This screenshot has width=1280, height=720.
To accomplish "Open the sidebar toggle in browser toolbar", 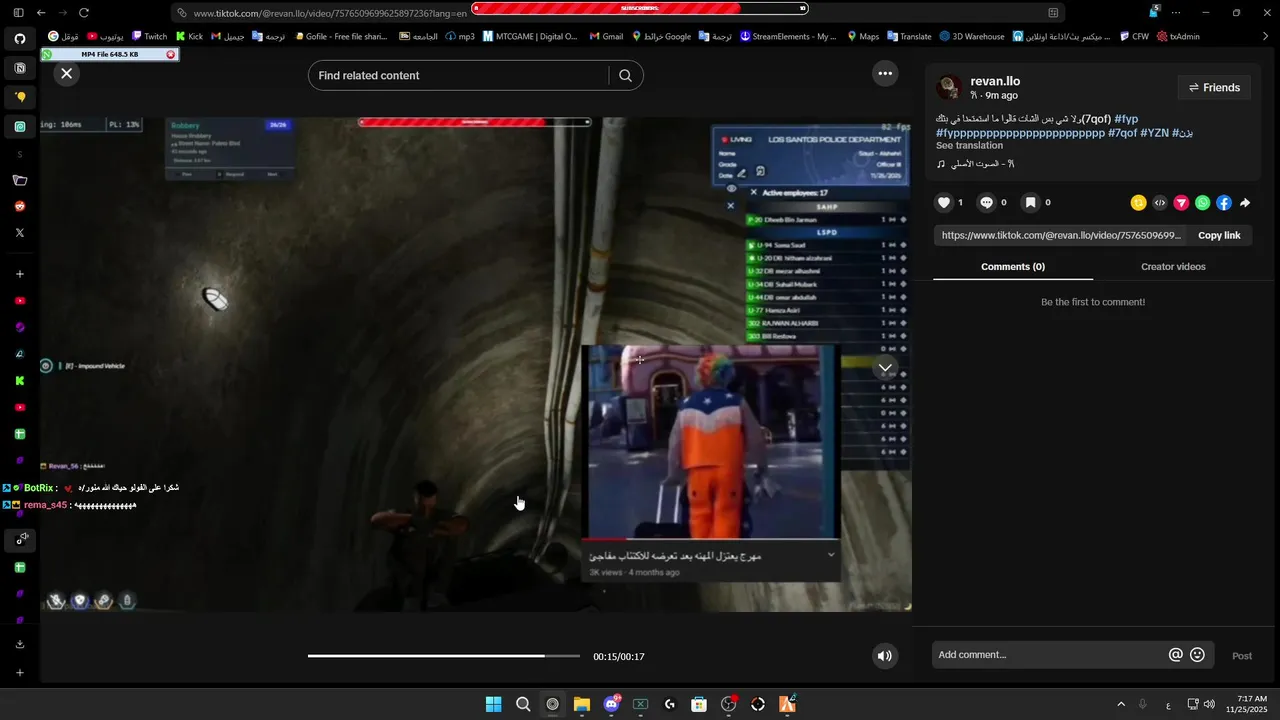I will [18, 13].
